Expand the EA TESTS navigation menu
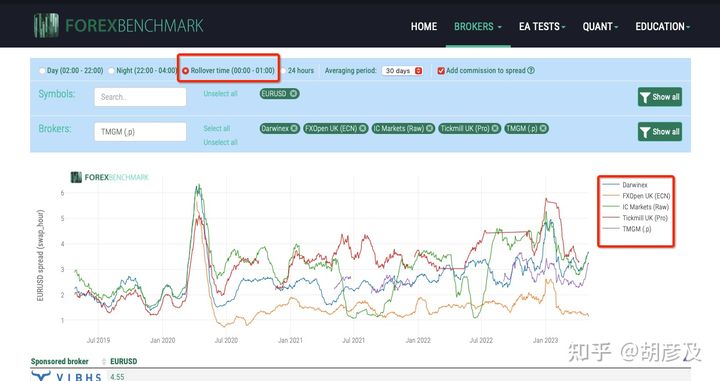Image resolution: width=720 pixels, height=381 pixels. coord(542,27)
